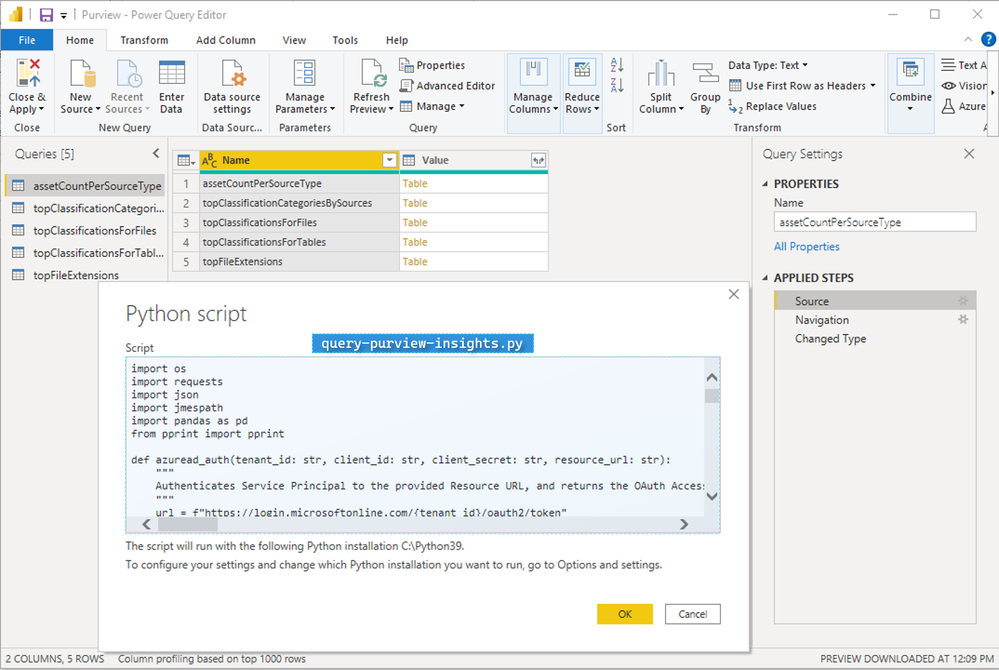Open the Data Type: Text dropdown
The width and height of the screenshot is (999, 670).
[768, 65]
